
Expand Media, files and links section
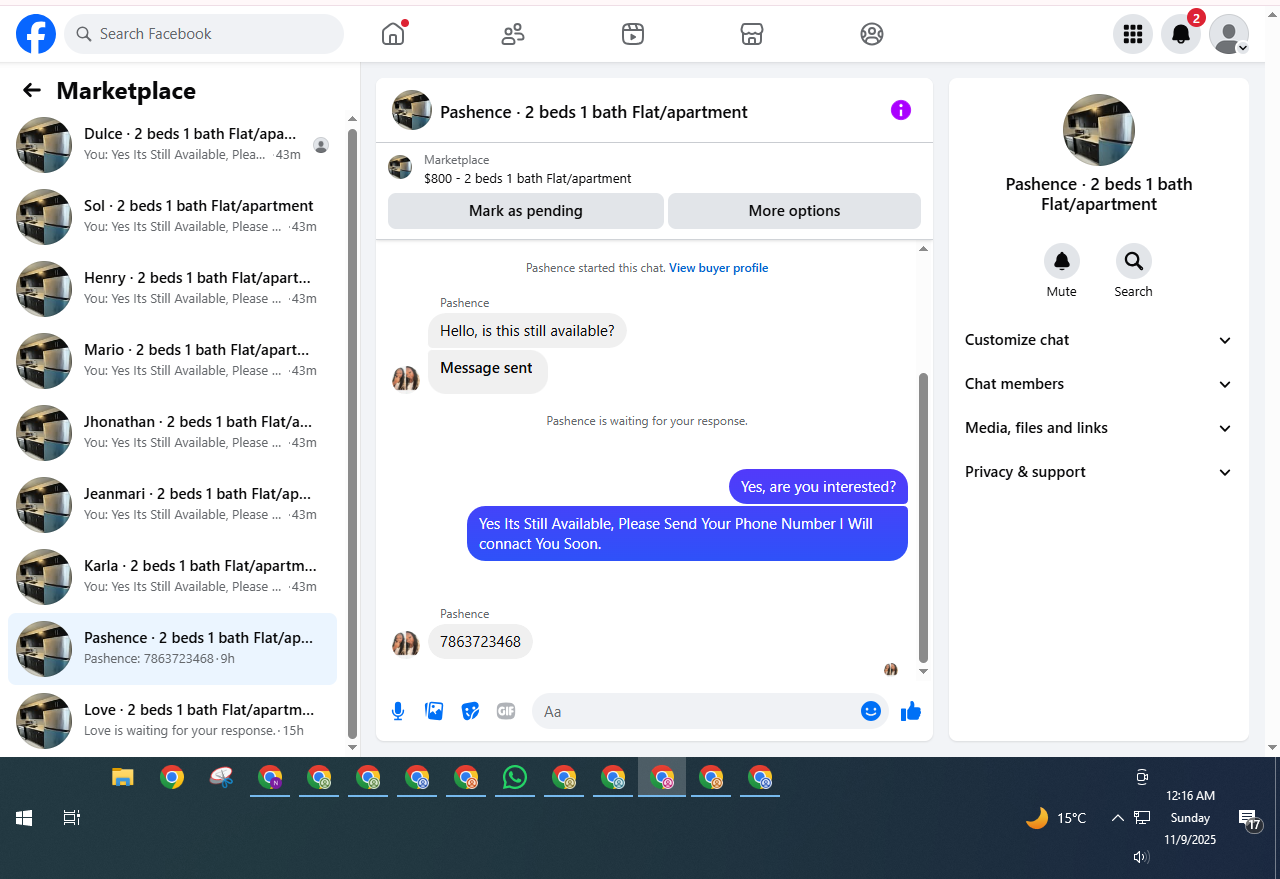[1099, 428]
